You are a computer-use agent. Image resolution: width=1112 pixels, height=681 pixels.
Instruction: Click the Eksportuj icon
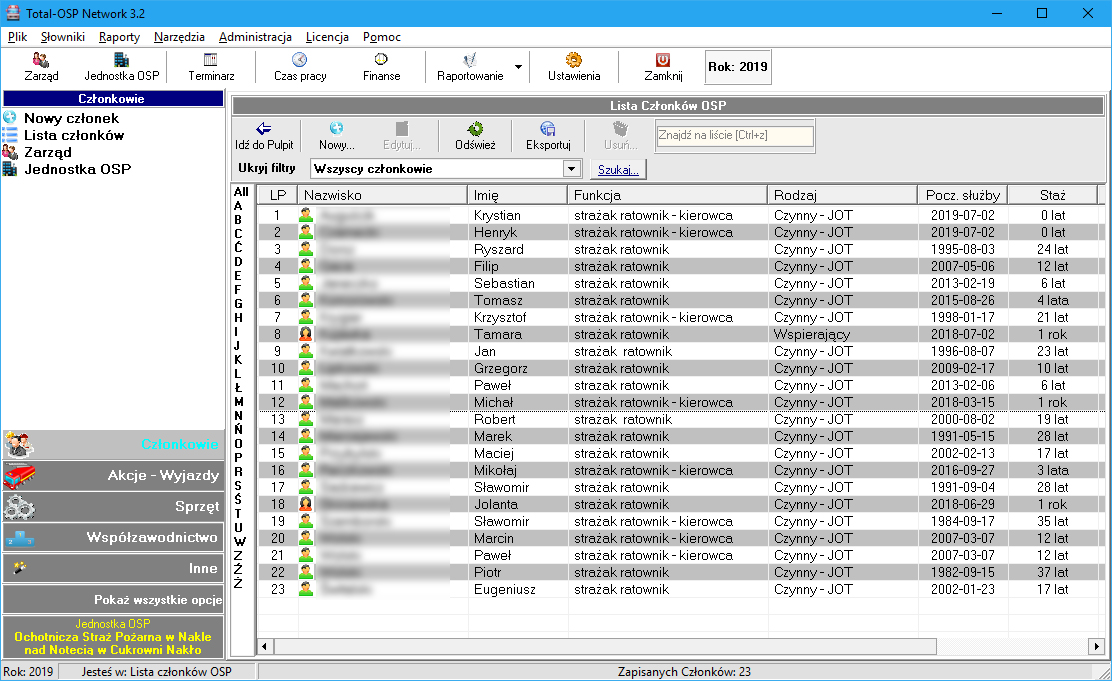tap(547, 128)
